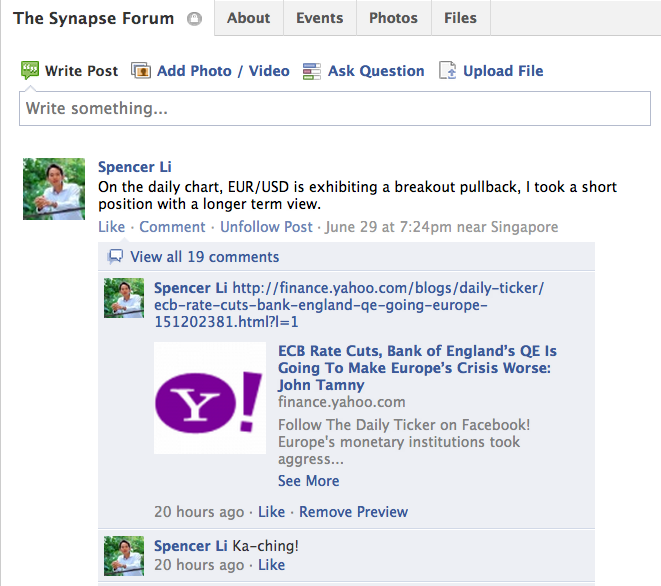Like the Ka-ching! comment
This screenshot has height=586, width=661.
pyautogui.click(x=271, y=565)
